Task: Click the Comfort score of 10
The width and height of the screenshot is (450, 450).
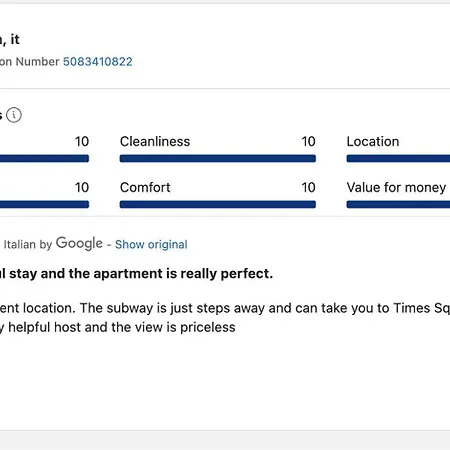Action: click(308, 188)
